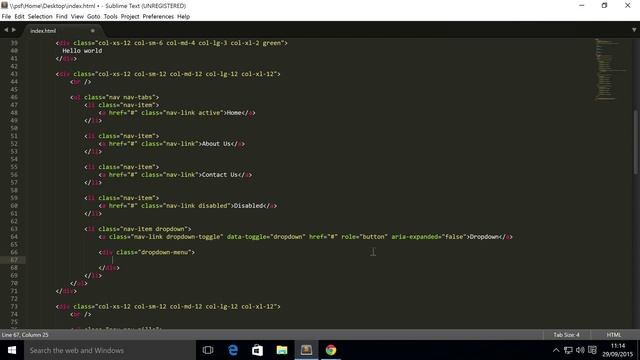The height and width of the screenshot is (360, 640).
Task: Click the role="button" attribute on line 64
Action: [x=364, y=237]
